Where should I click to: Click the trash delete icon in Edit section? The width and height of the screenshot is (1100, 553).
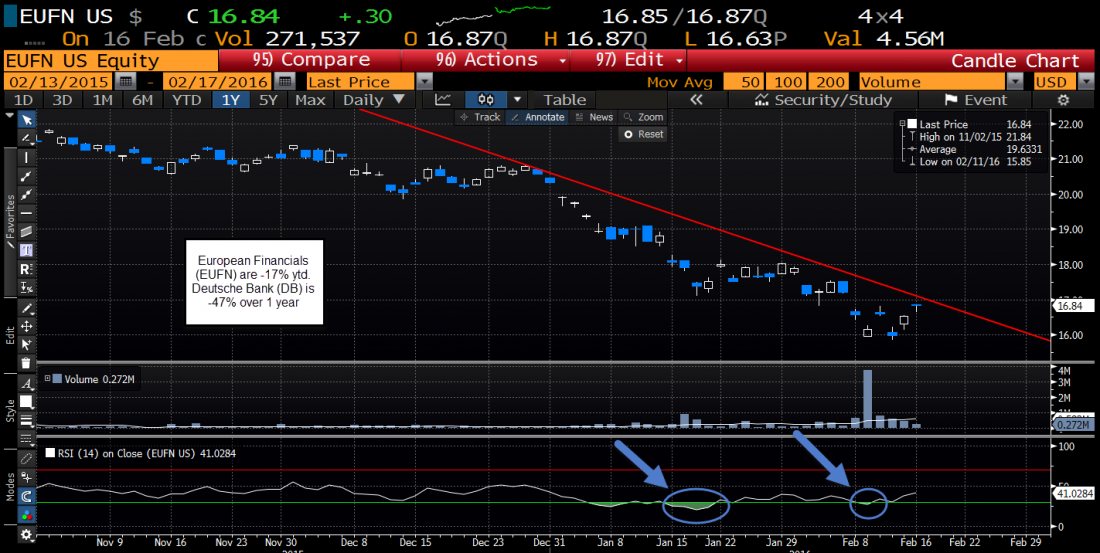click(x=27, y=363)
